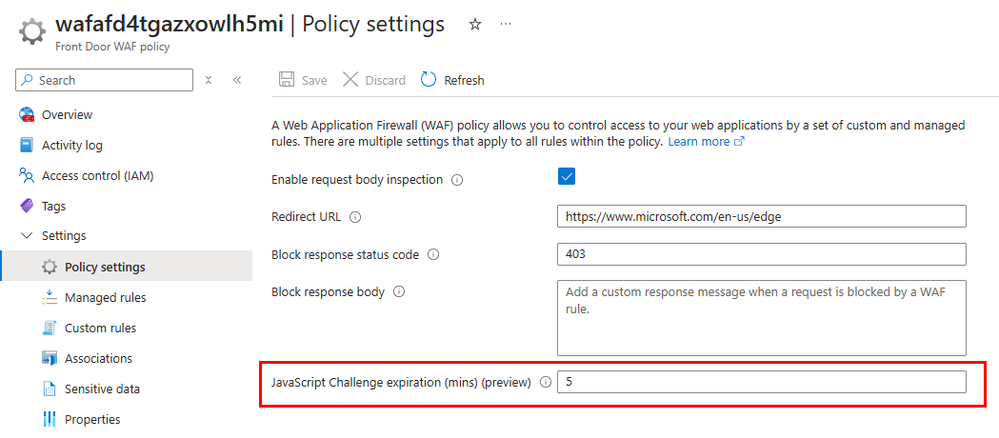Screen dimensions: 999x438
Task: Click the up/down sort arrows next to search
Action: pyautogui.click(x=208, y=80)
